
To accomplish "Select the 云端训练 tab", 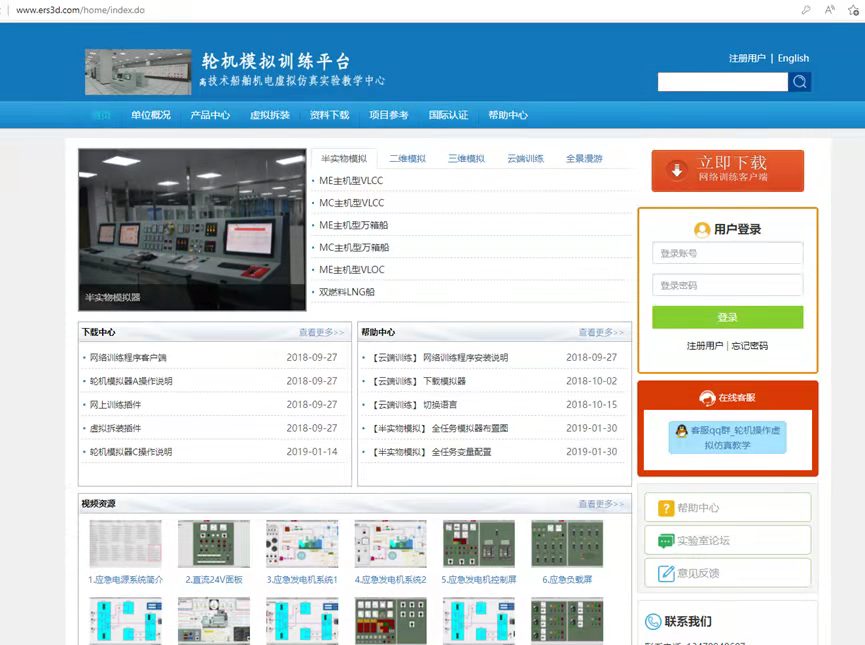I will coord(525,159).
